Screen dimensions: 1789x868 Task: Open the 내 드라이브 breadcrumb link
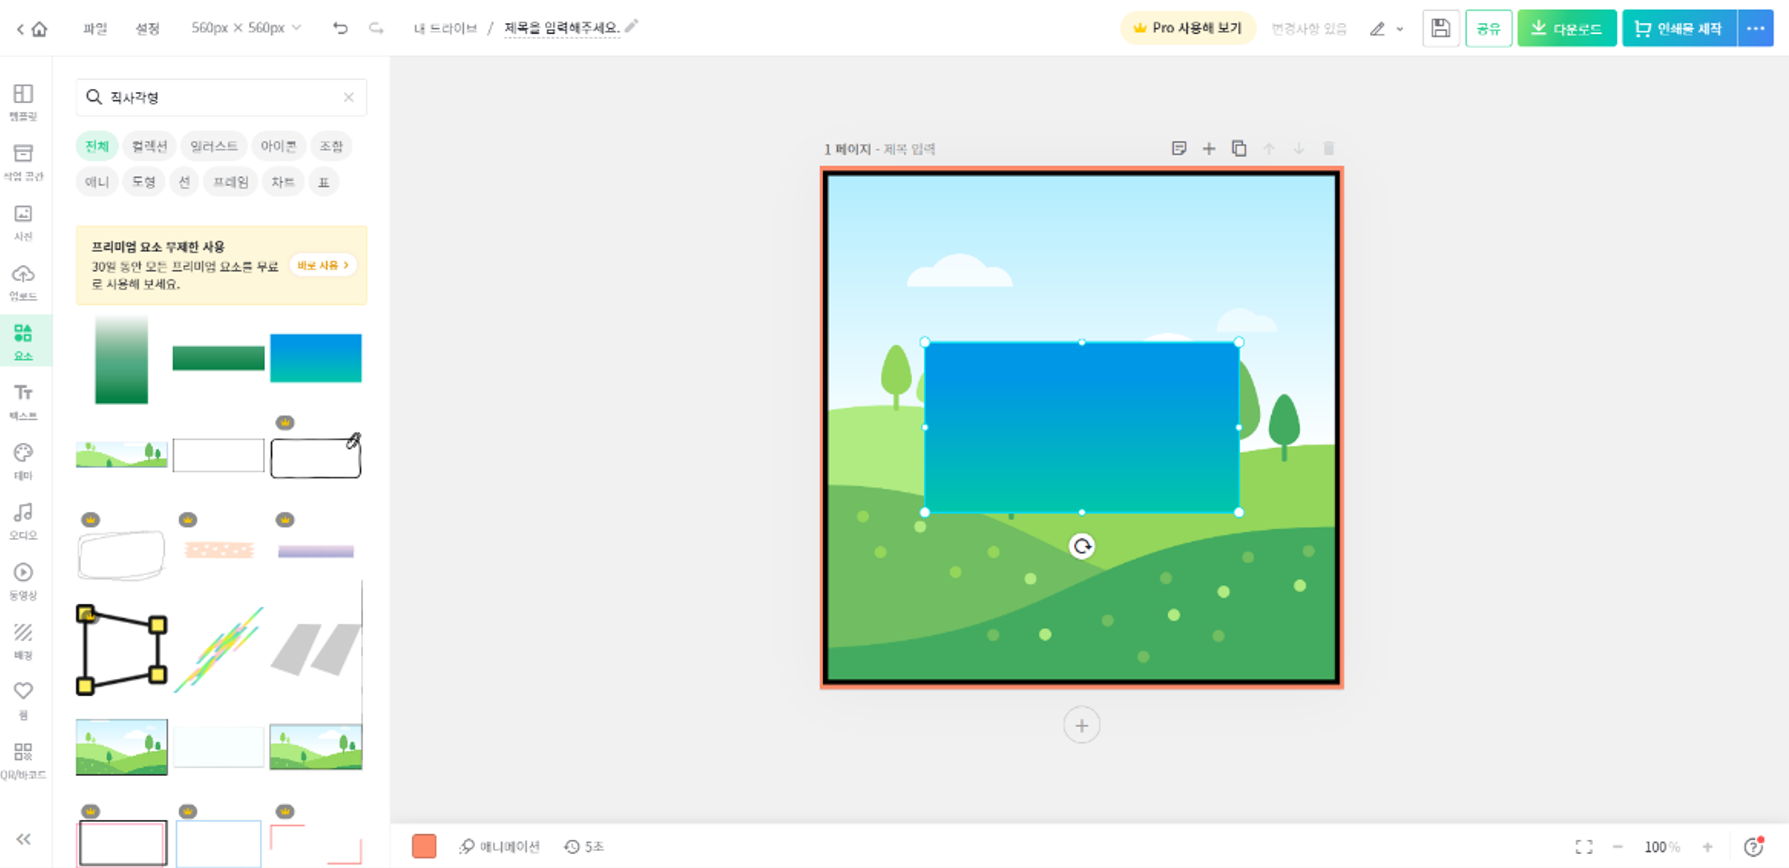(x=445, y=29)
